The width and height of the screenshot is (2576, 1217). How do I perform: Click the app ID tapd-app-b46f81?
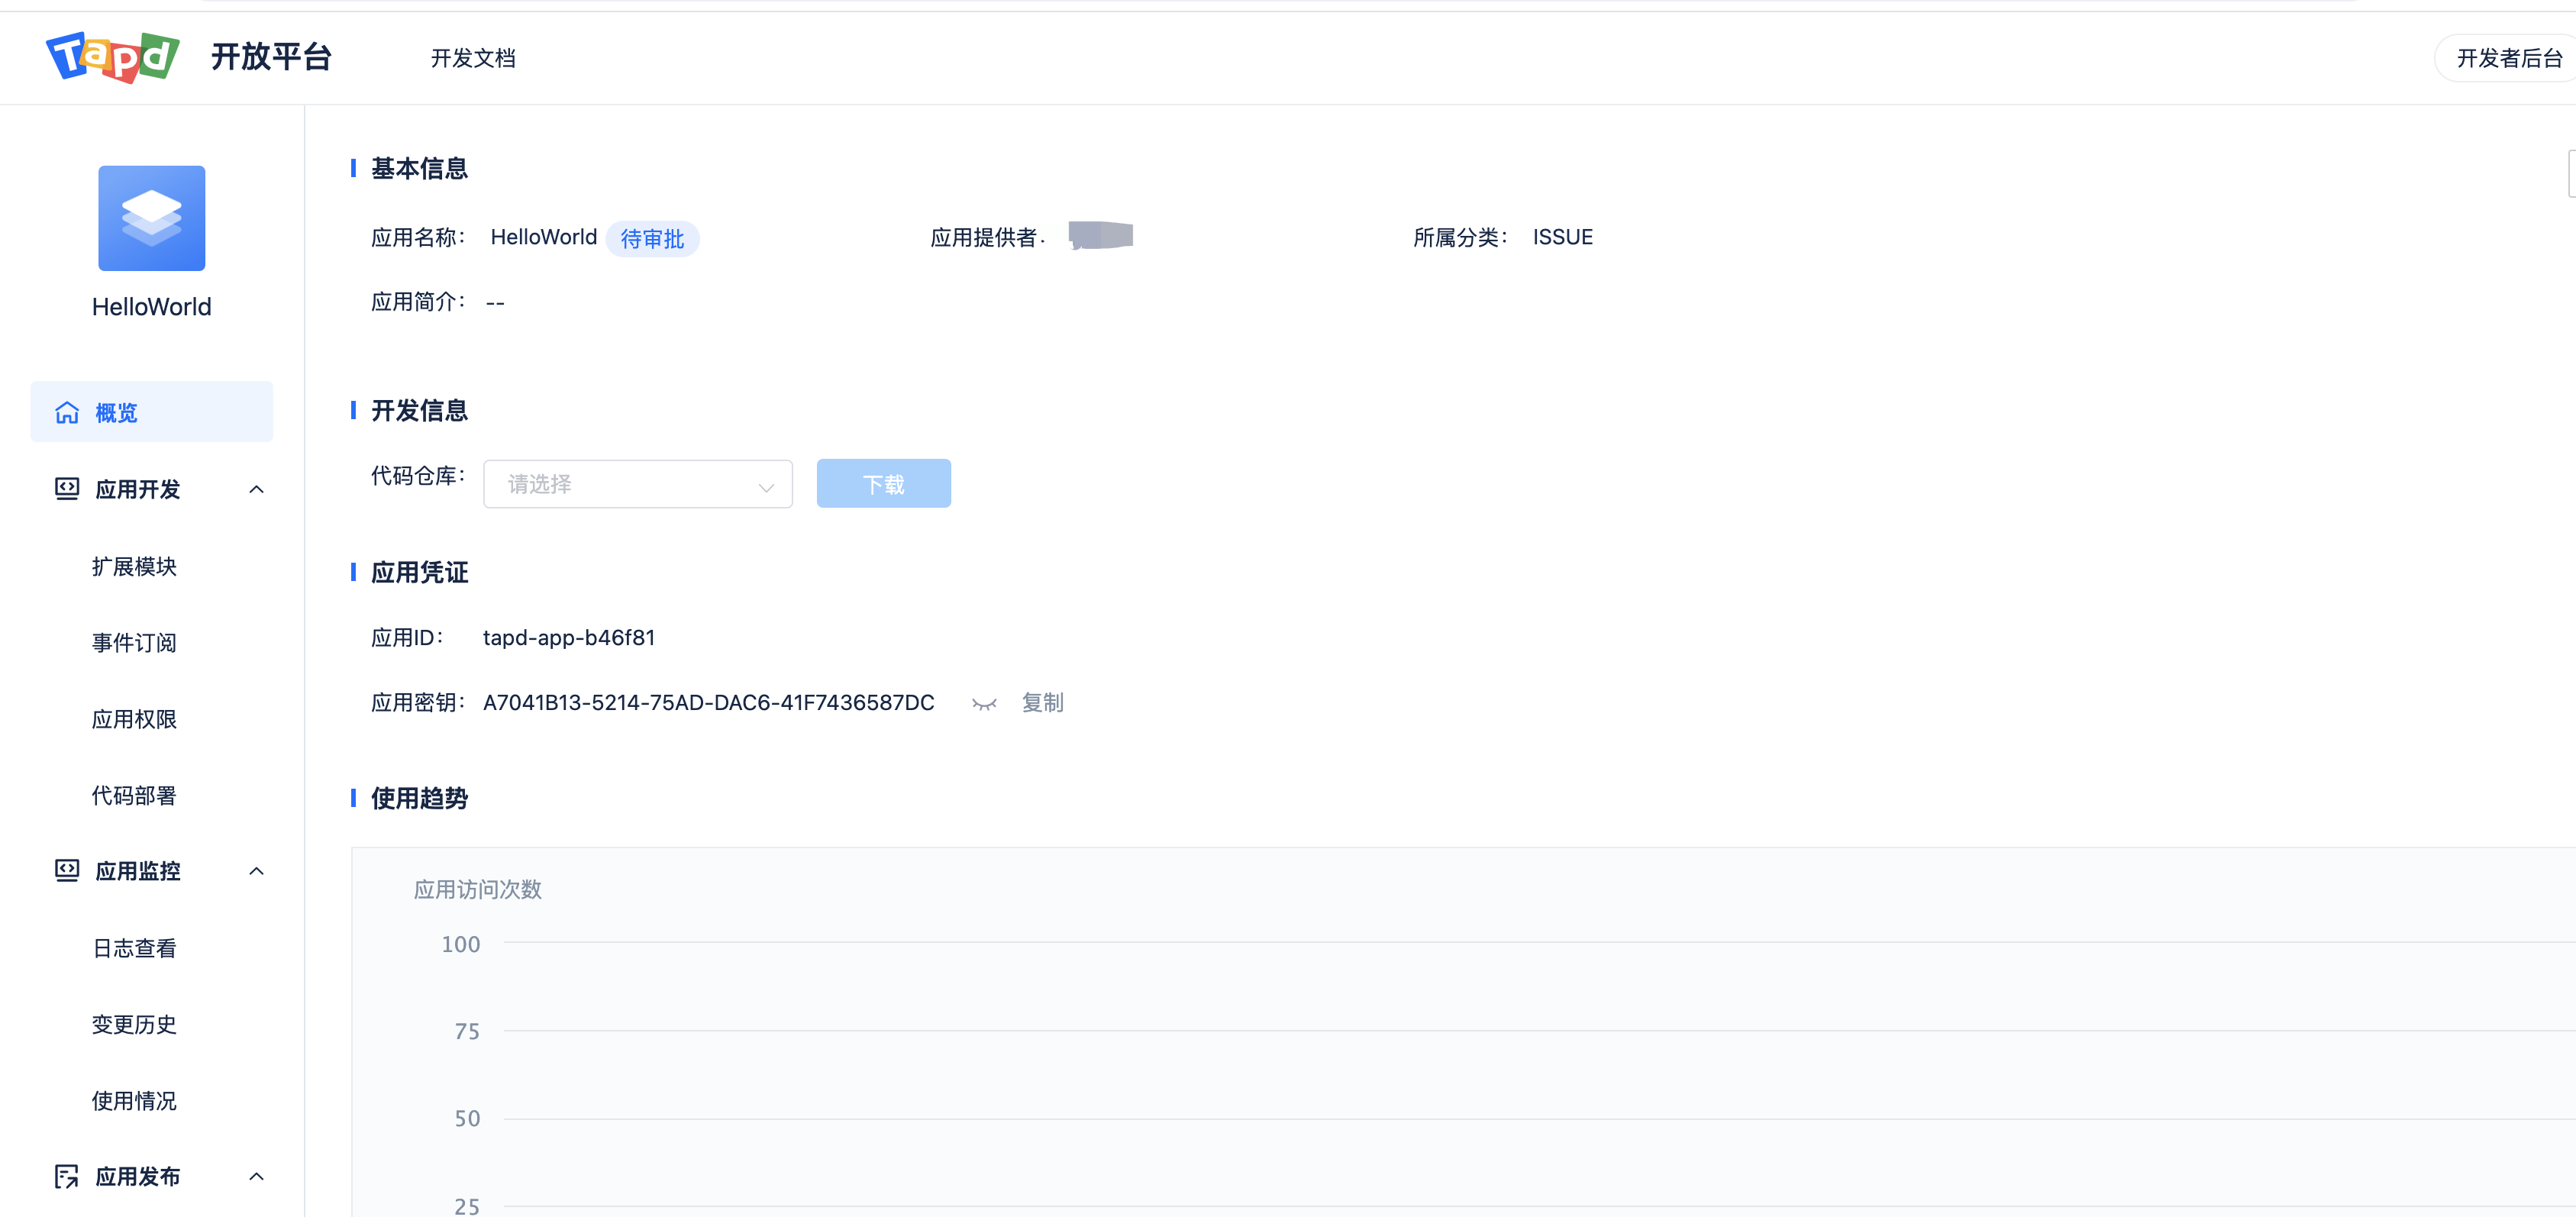coord(569,638)
